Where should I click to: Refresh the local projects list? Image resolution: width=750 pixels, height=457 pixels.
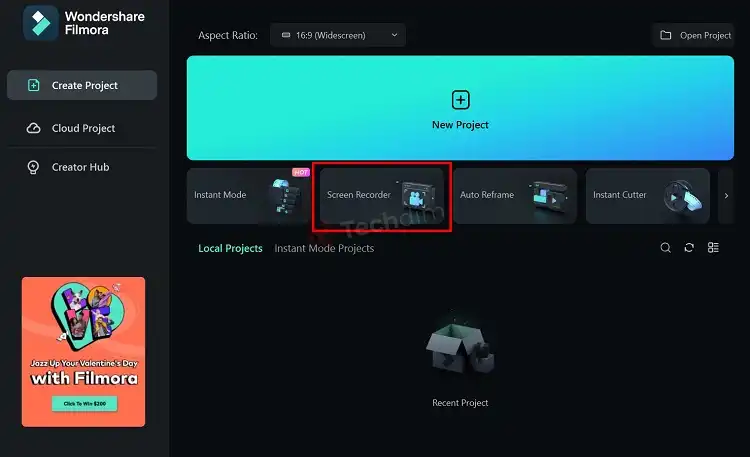(x=689, y=248)
